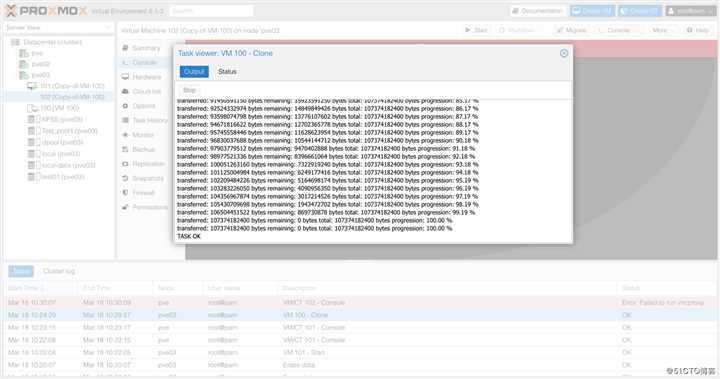Select the VM 101 - Start task row
This screenshot has height=379, width=720.
(360, 352)
